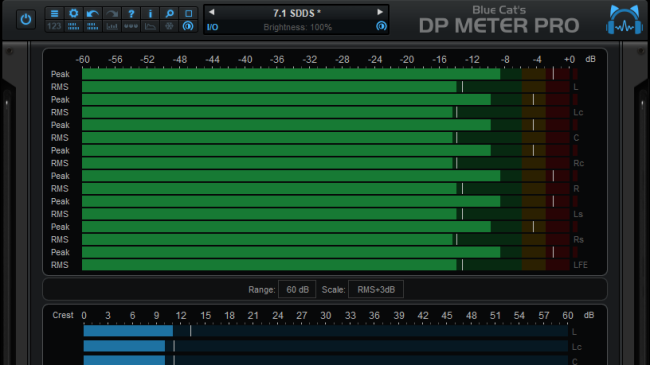This screenshot has height=365, width=650.
Task: Click the '-60' tick on level scale
Action: [82, 60]
